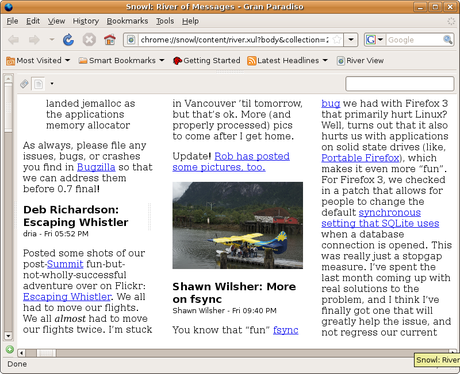Click the horizontal scrollbar thumb

point(46,353)
